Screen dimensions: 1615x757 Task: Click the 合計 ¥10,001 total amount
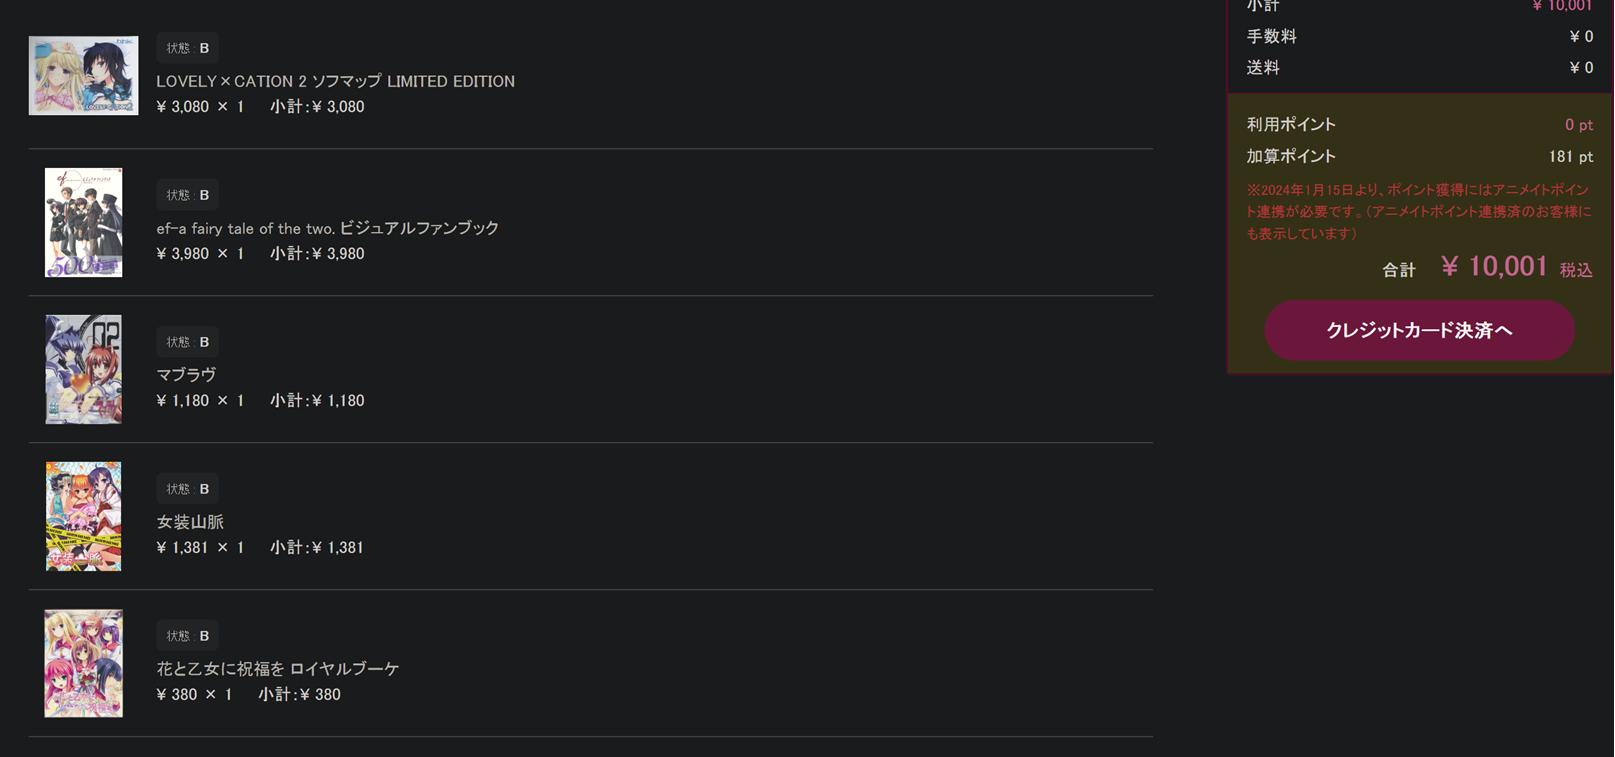pyautogui.click(x=1494, y=267)
